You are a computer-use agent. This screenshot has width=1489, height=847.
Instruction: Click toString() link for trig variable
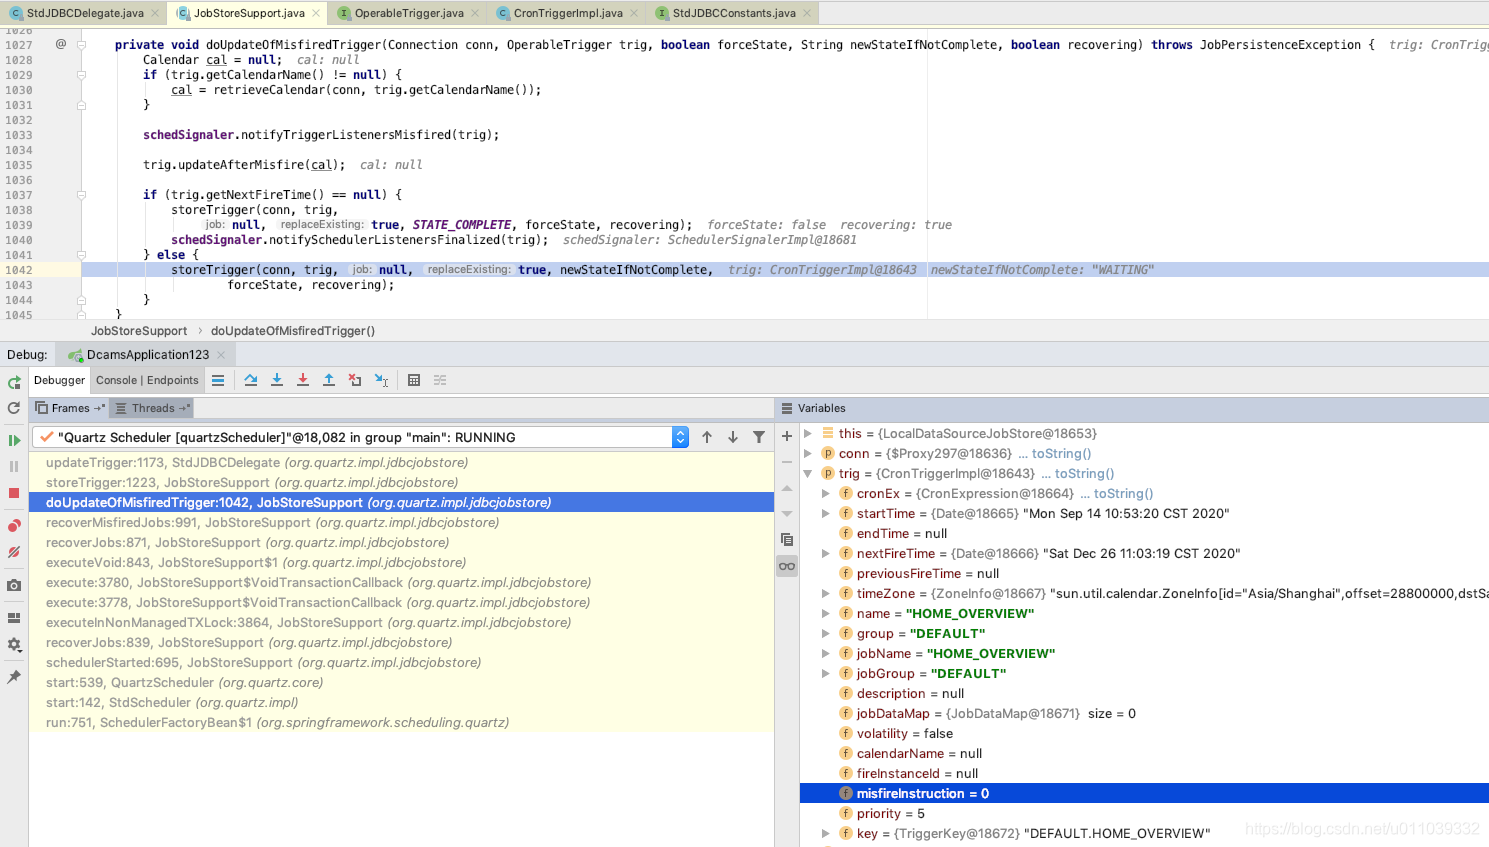tap(1084, 473)
